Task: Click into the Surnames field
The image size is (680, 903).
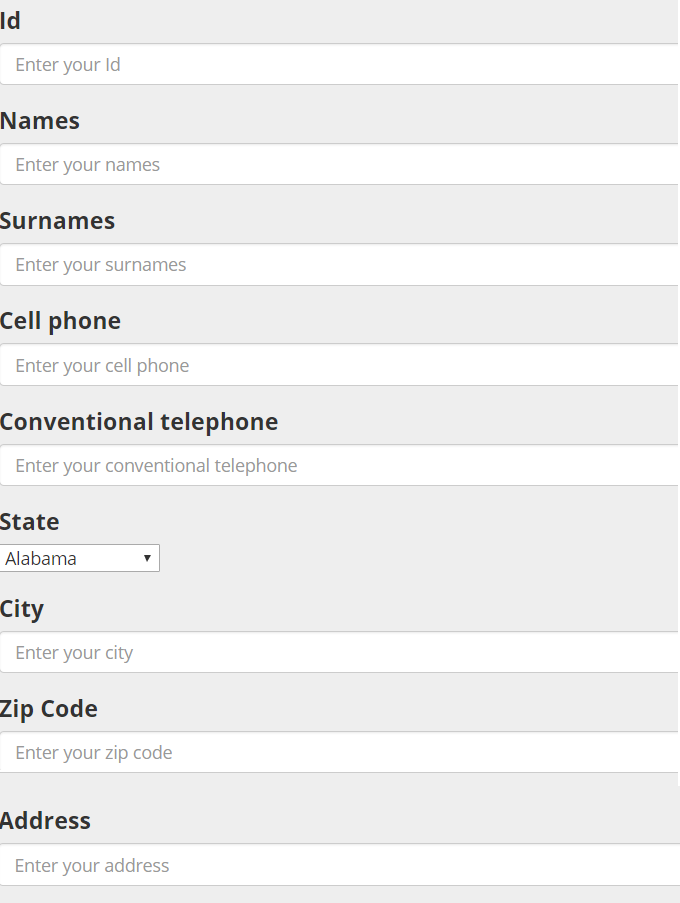Action: pyautogui.click(x=340, y=265)
